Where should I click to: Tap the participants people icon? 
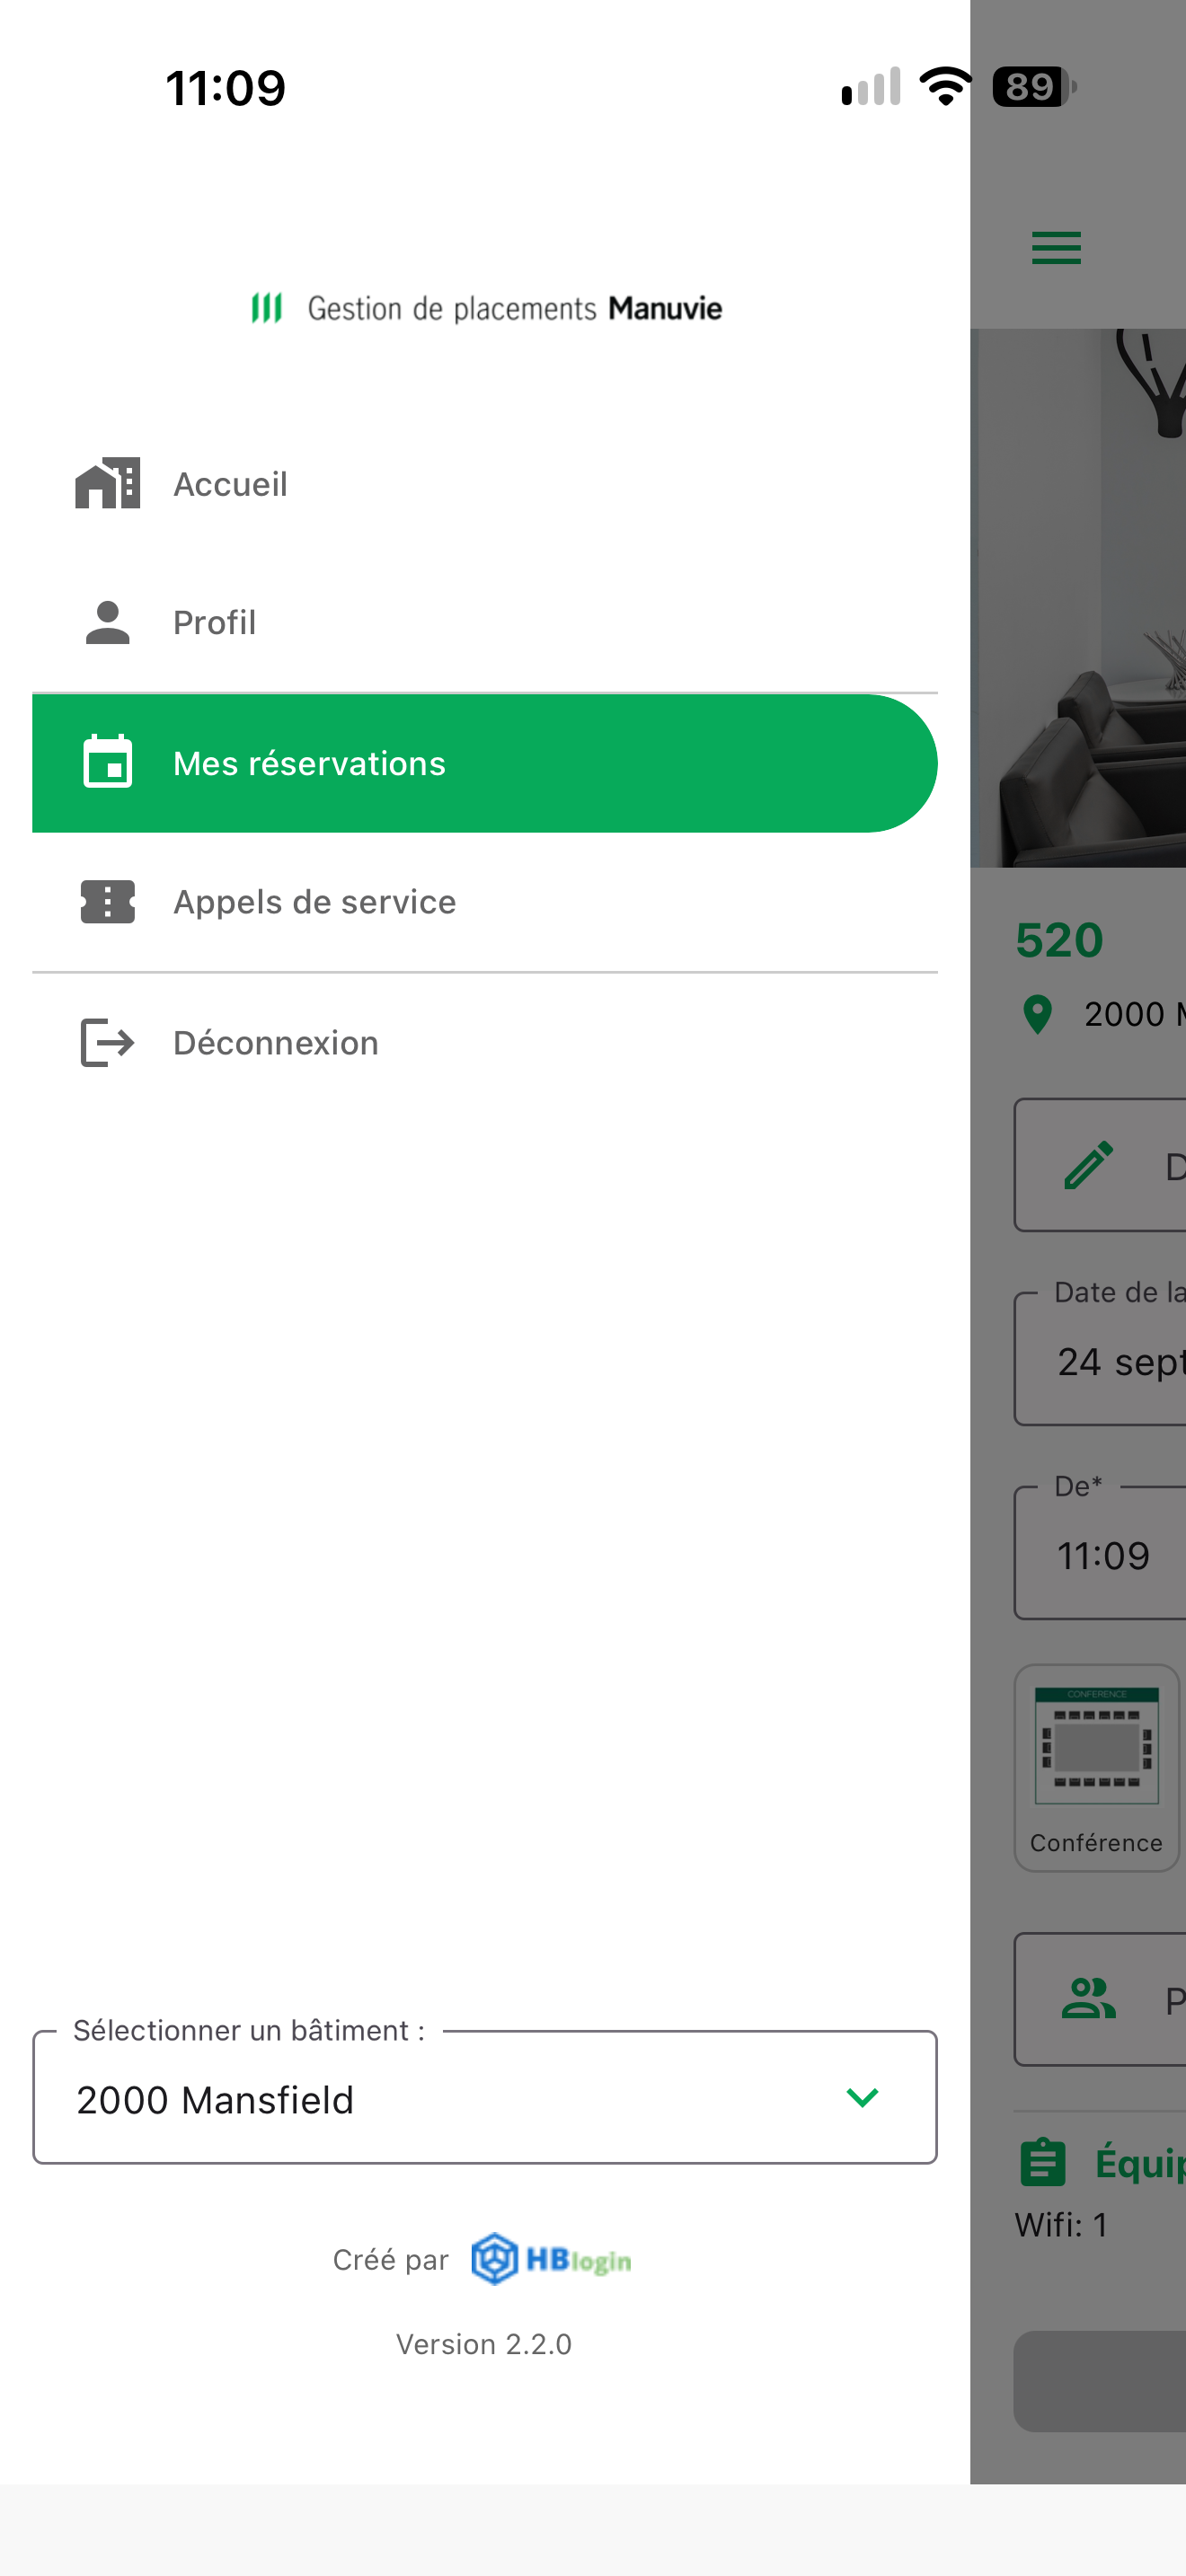[1088, 1999]
